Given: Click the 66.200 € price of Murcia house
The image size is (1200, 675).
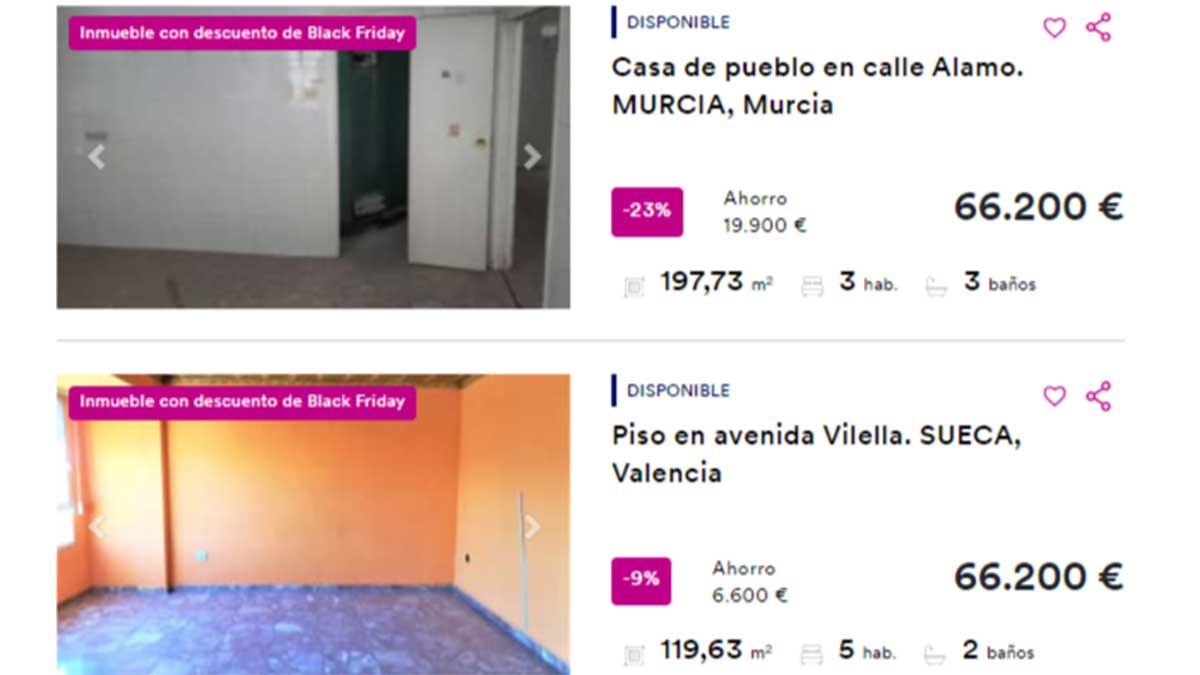Looking at the screenshot, I should pos(1038,207).
